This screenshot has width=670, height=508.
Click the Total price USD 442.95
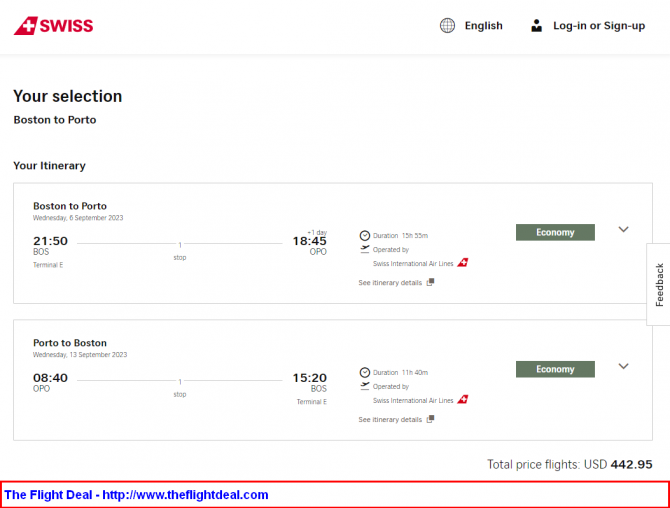tap(570, 464)
